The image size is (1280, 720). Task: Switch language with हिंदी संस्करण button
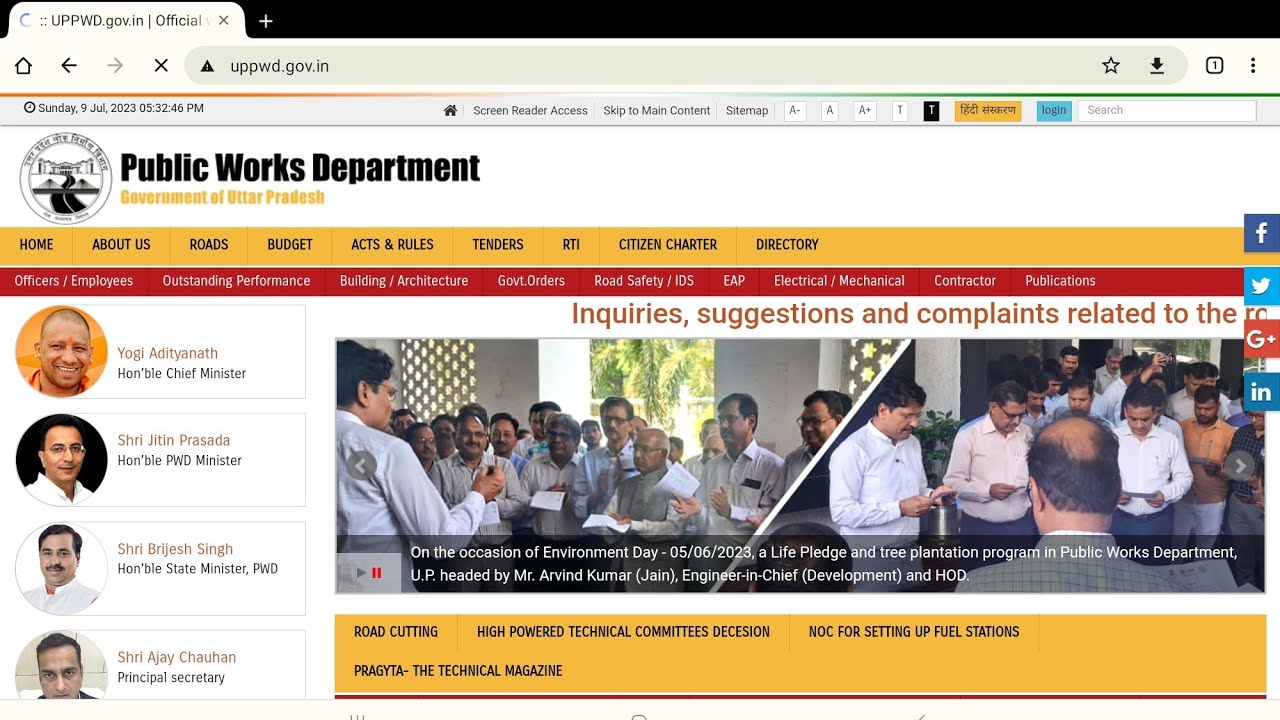[988, 110]
